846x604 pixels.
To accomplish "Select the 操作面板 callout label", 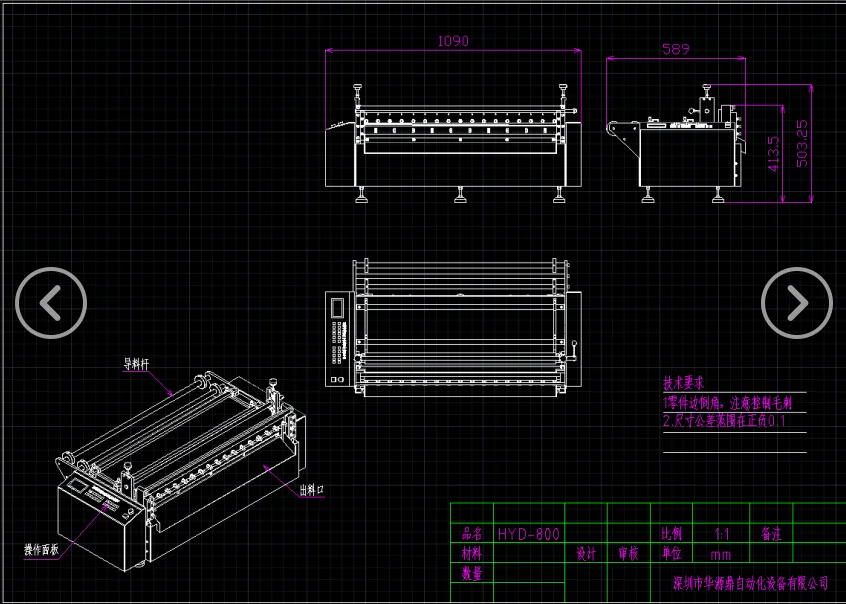I will click(x=41, y=549).
